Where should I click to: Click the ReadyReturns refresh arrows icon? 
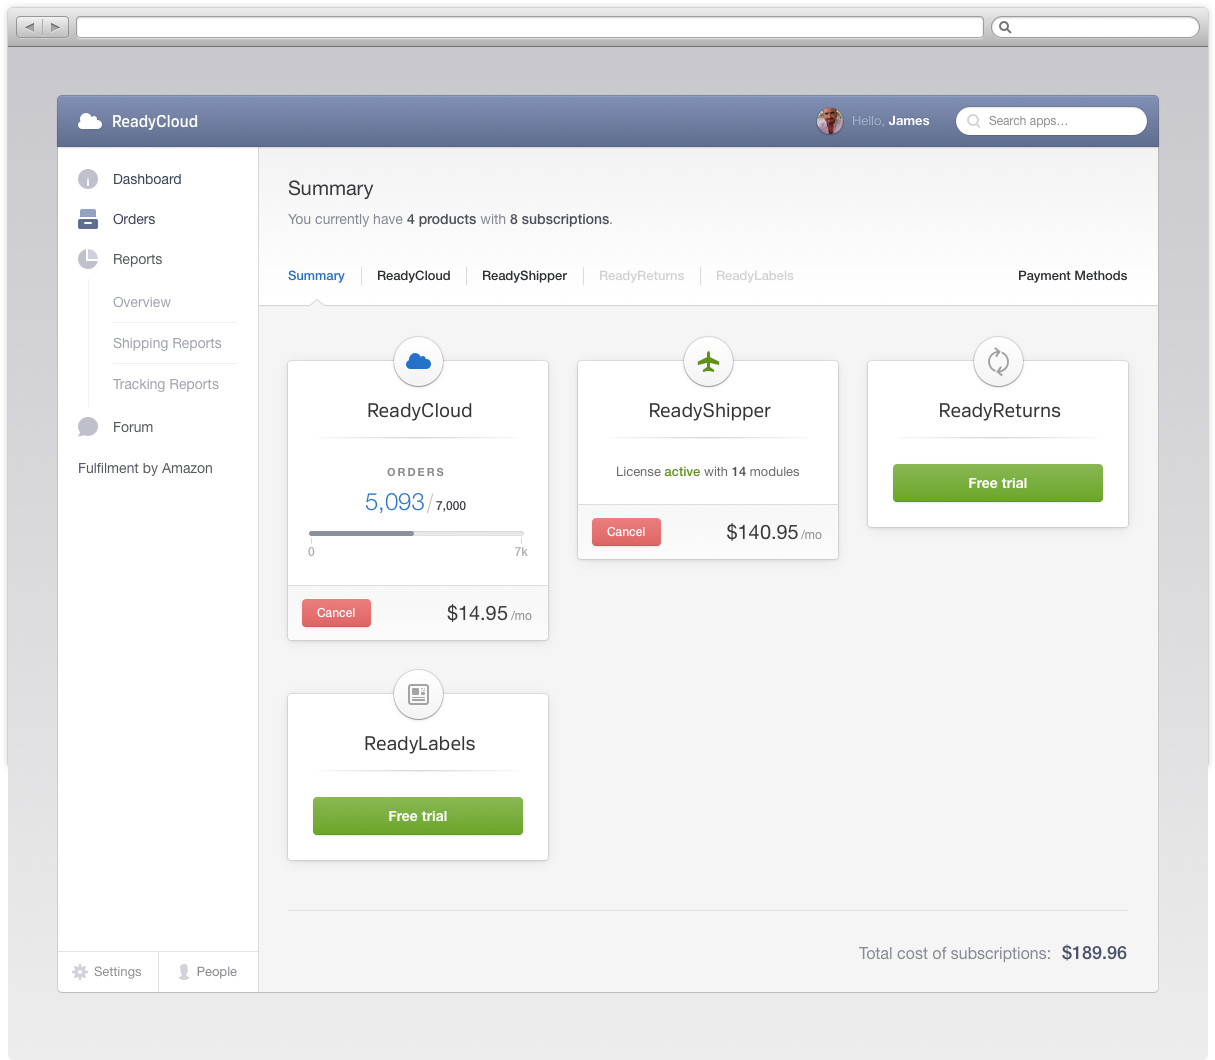pos(998,361)
